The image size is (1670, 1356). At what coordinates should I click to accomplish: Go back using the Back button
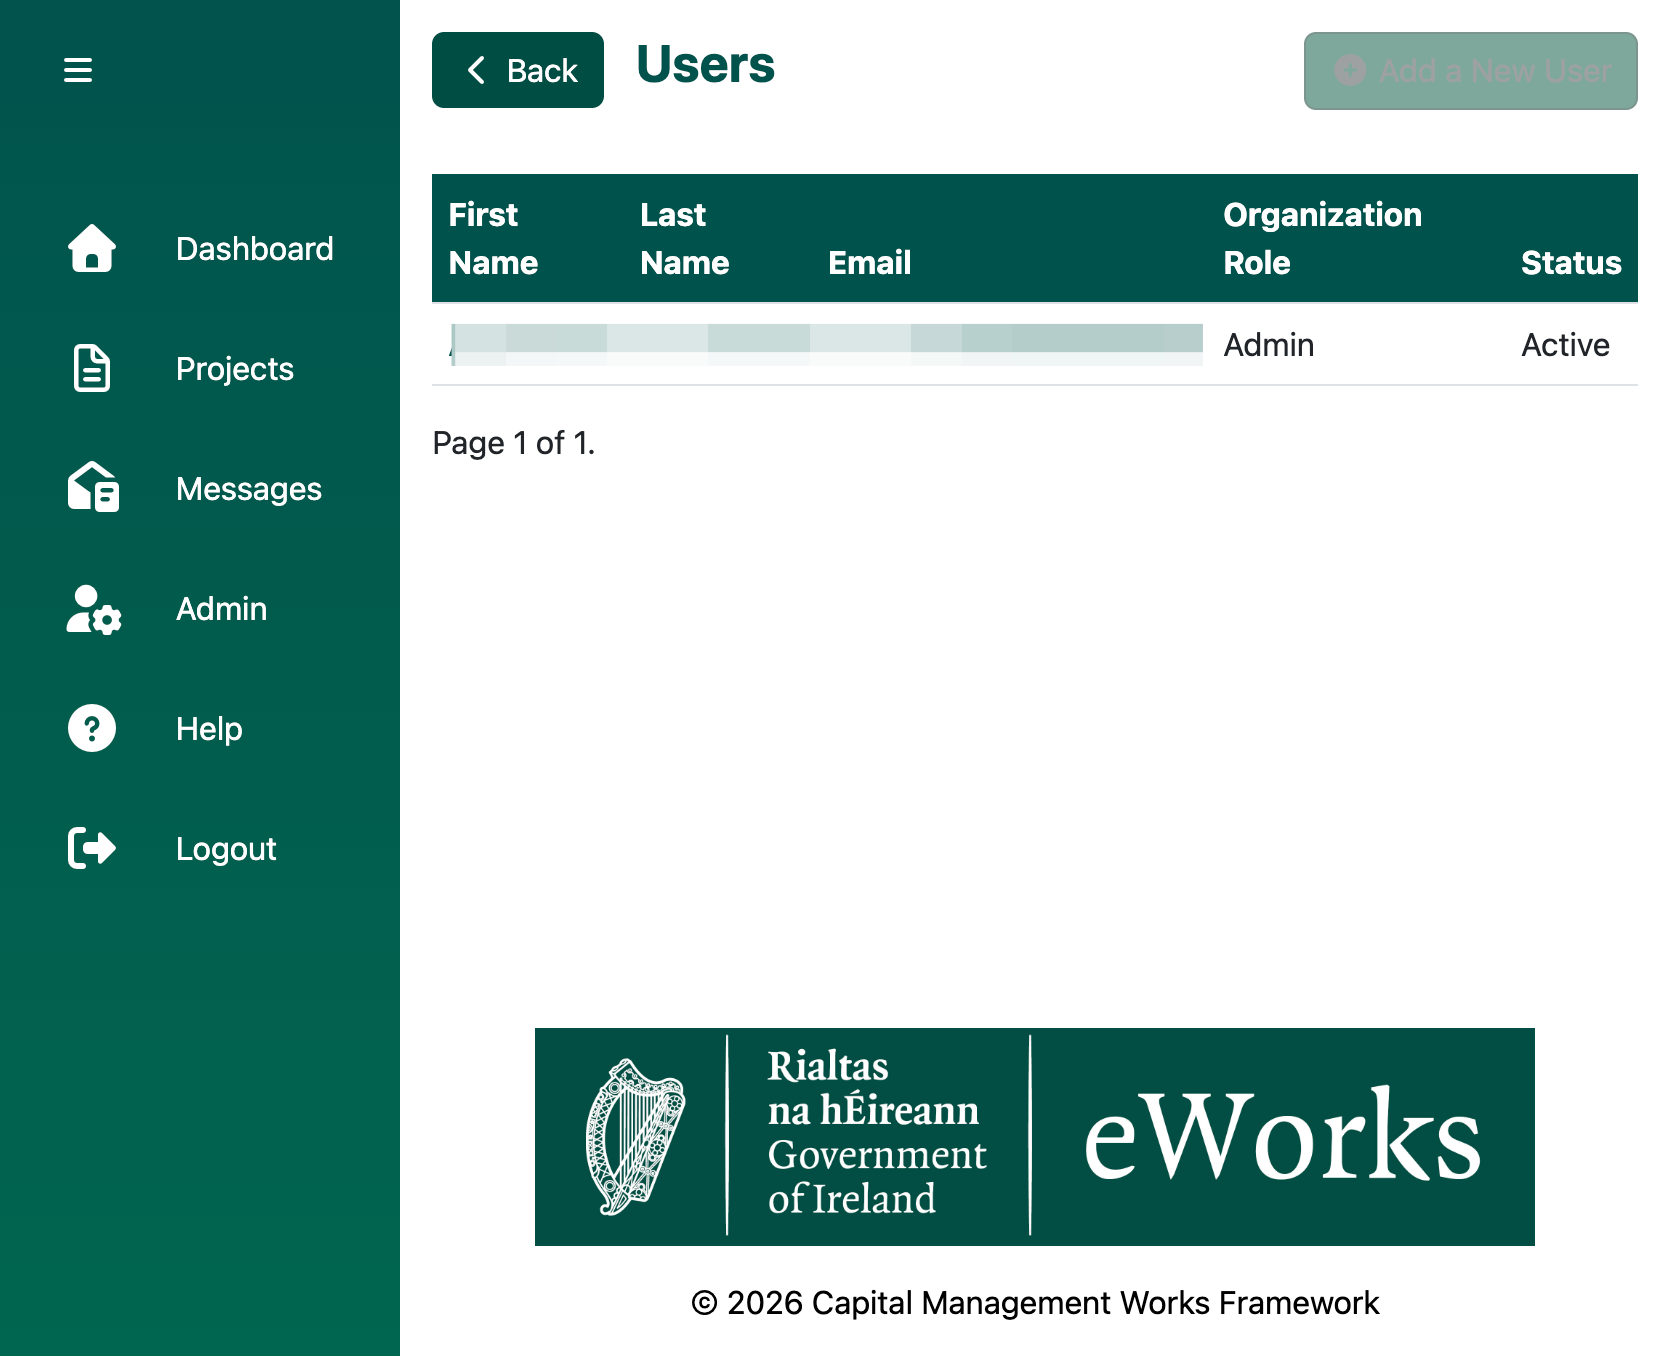click(x=518, y=70)
